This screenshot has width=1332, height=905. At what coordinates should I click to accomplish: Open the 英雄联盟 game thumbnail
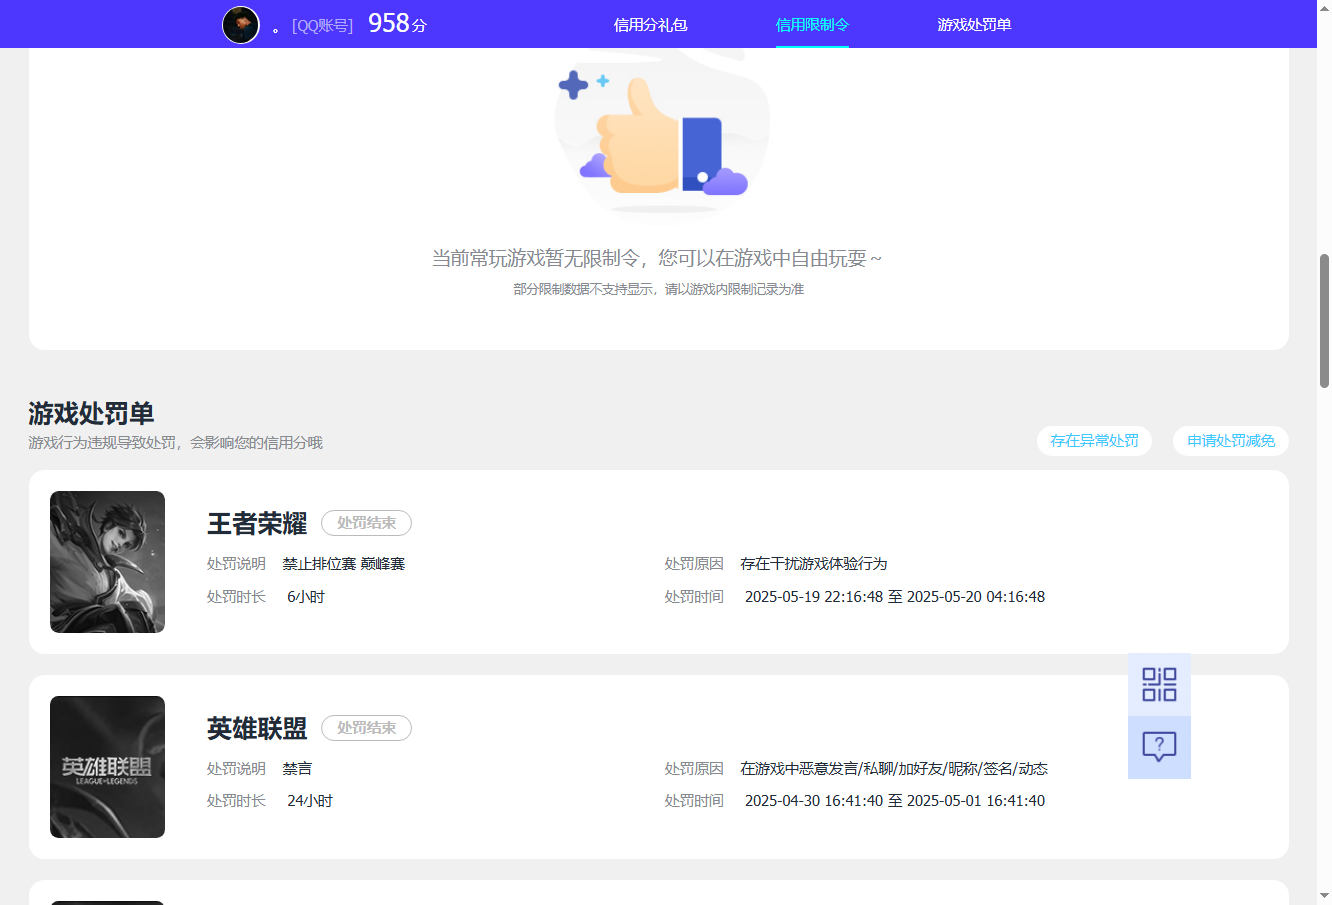107,767
